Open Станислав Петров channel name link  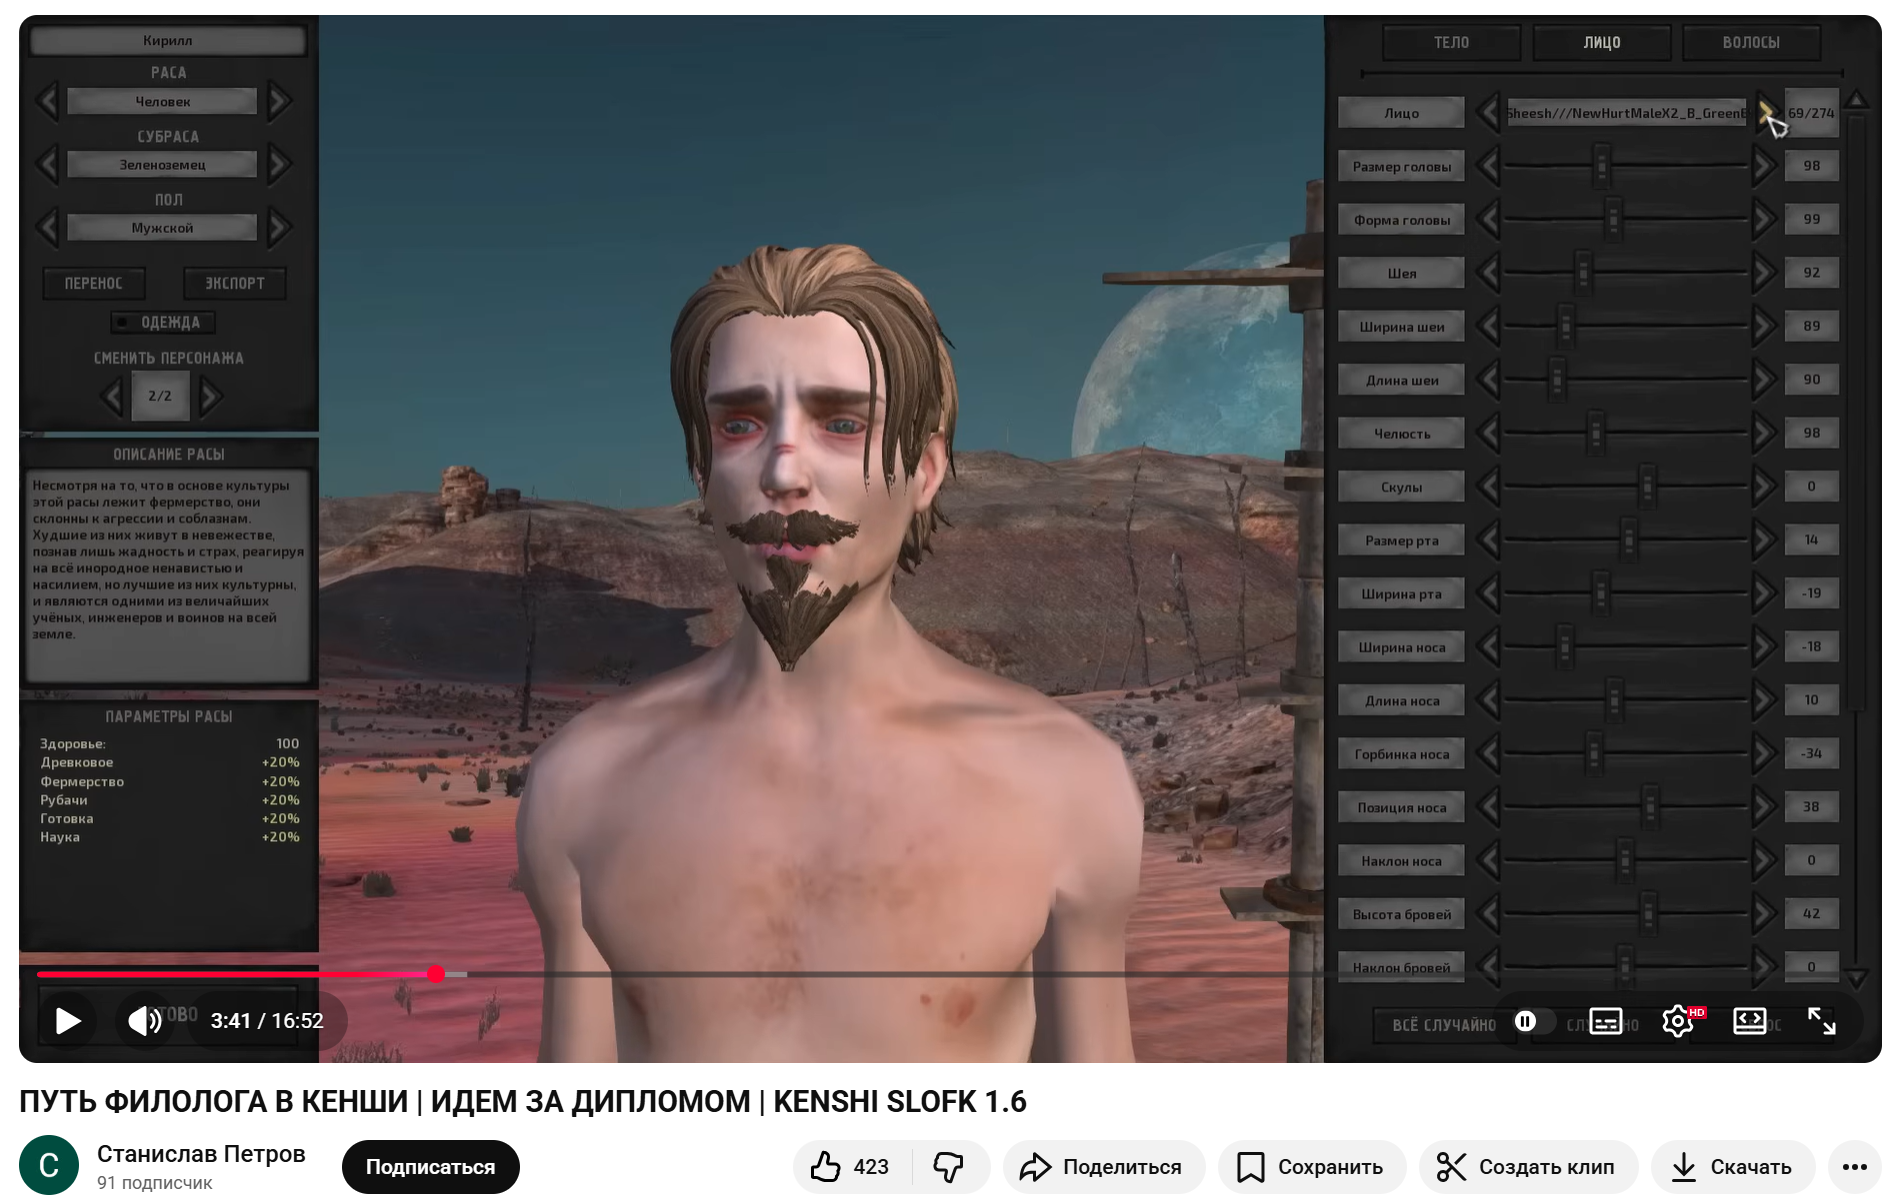tap(201, 1154)
